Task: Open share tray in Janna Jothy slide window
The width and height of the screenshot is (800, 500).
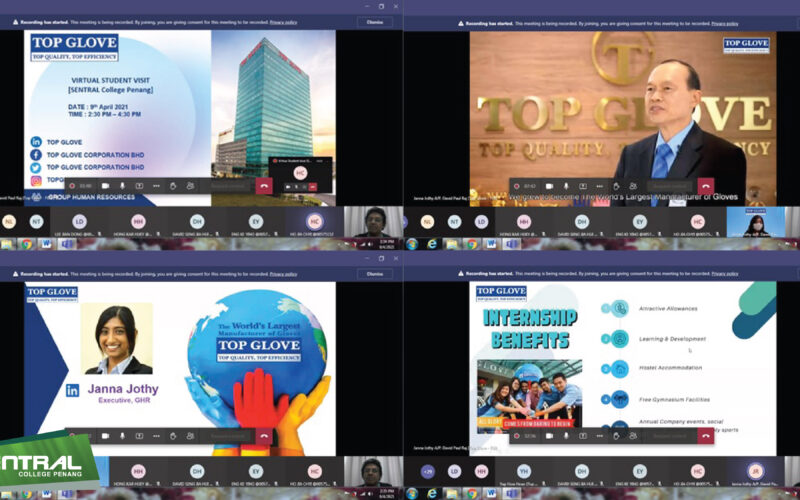Action: point(139,436)
